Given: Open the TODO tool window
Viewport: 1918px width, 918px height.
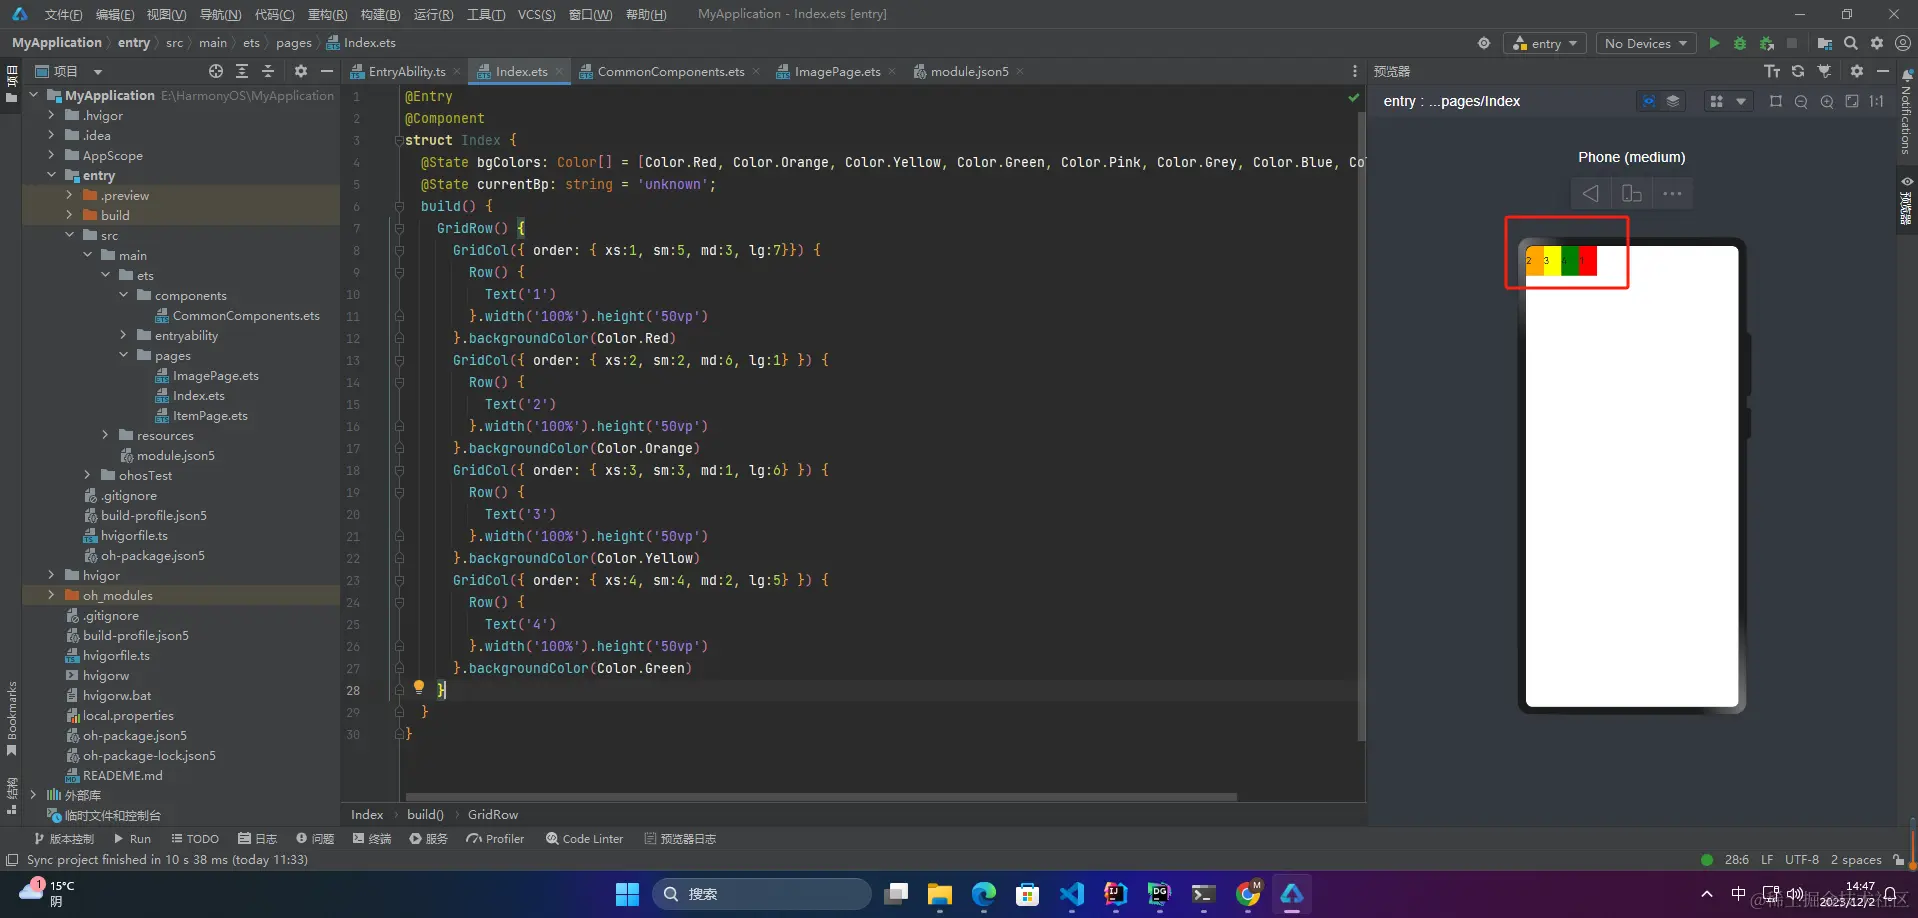Looking at the screenshot, I should point(195,839).
